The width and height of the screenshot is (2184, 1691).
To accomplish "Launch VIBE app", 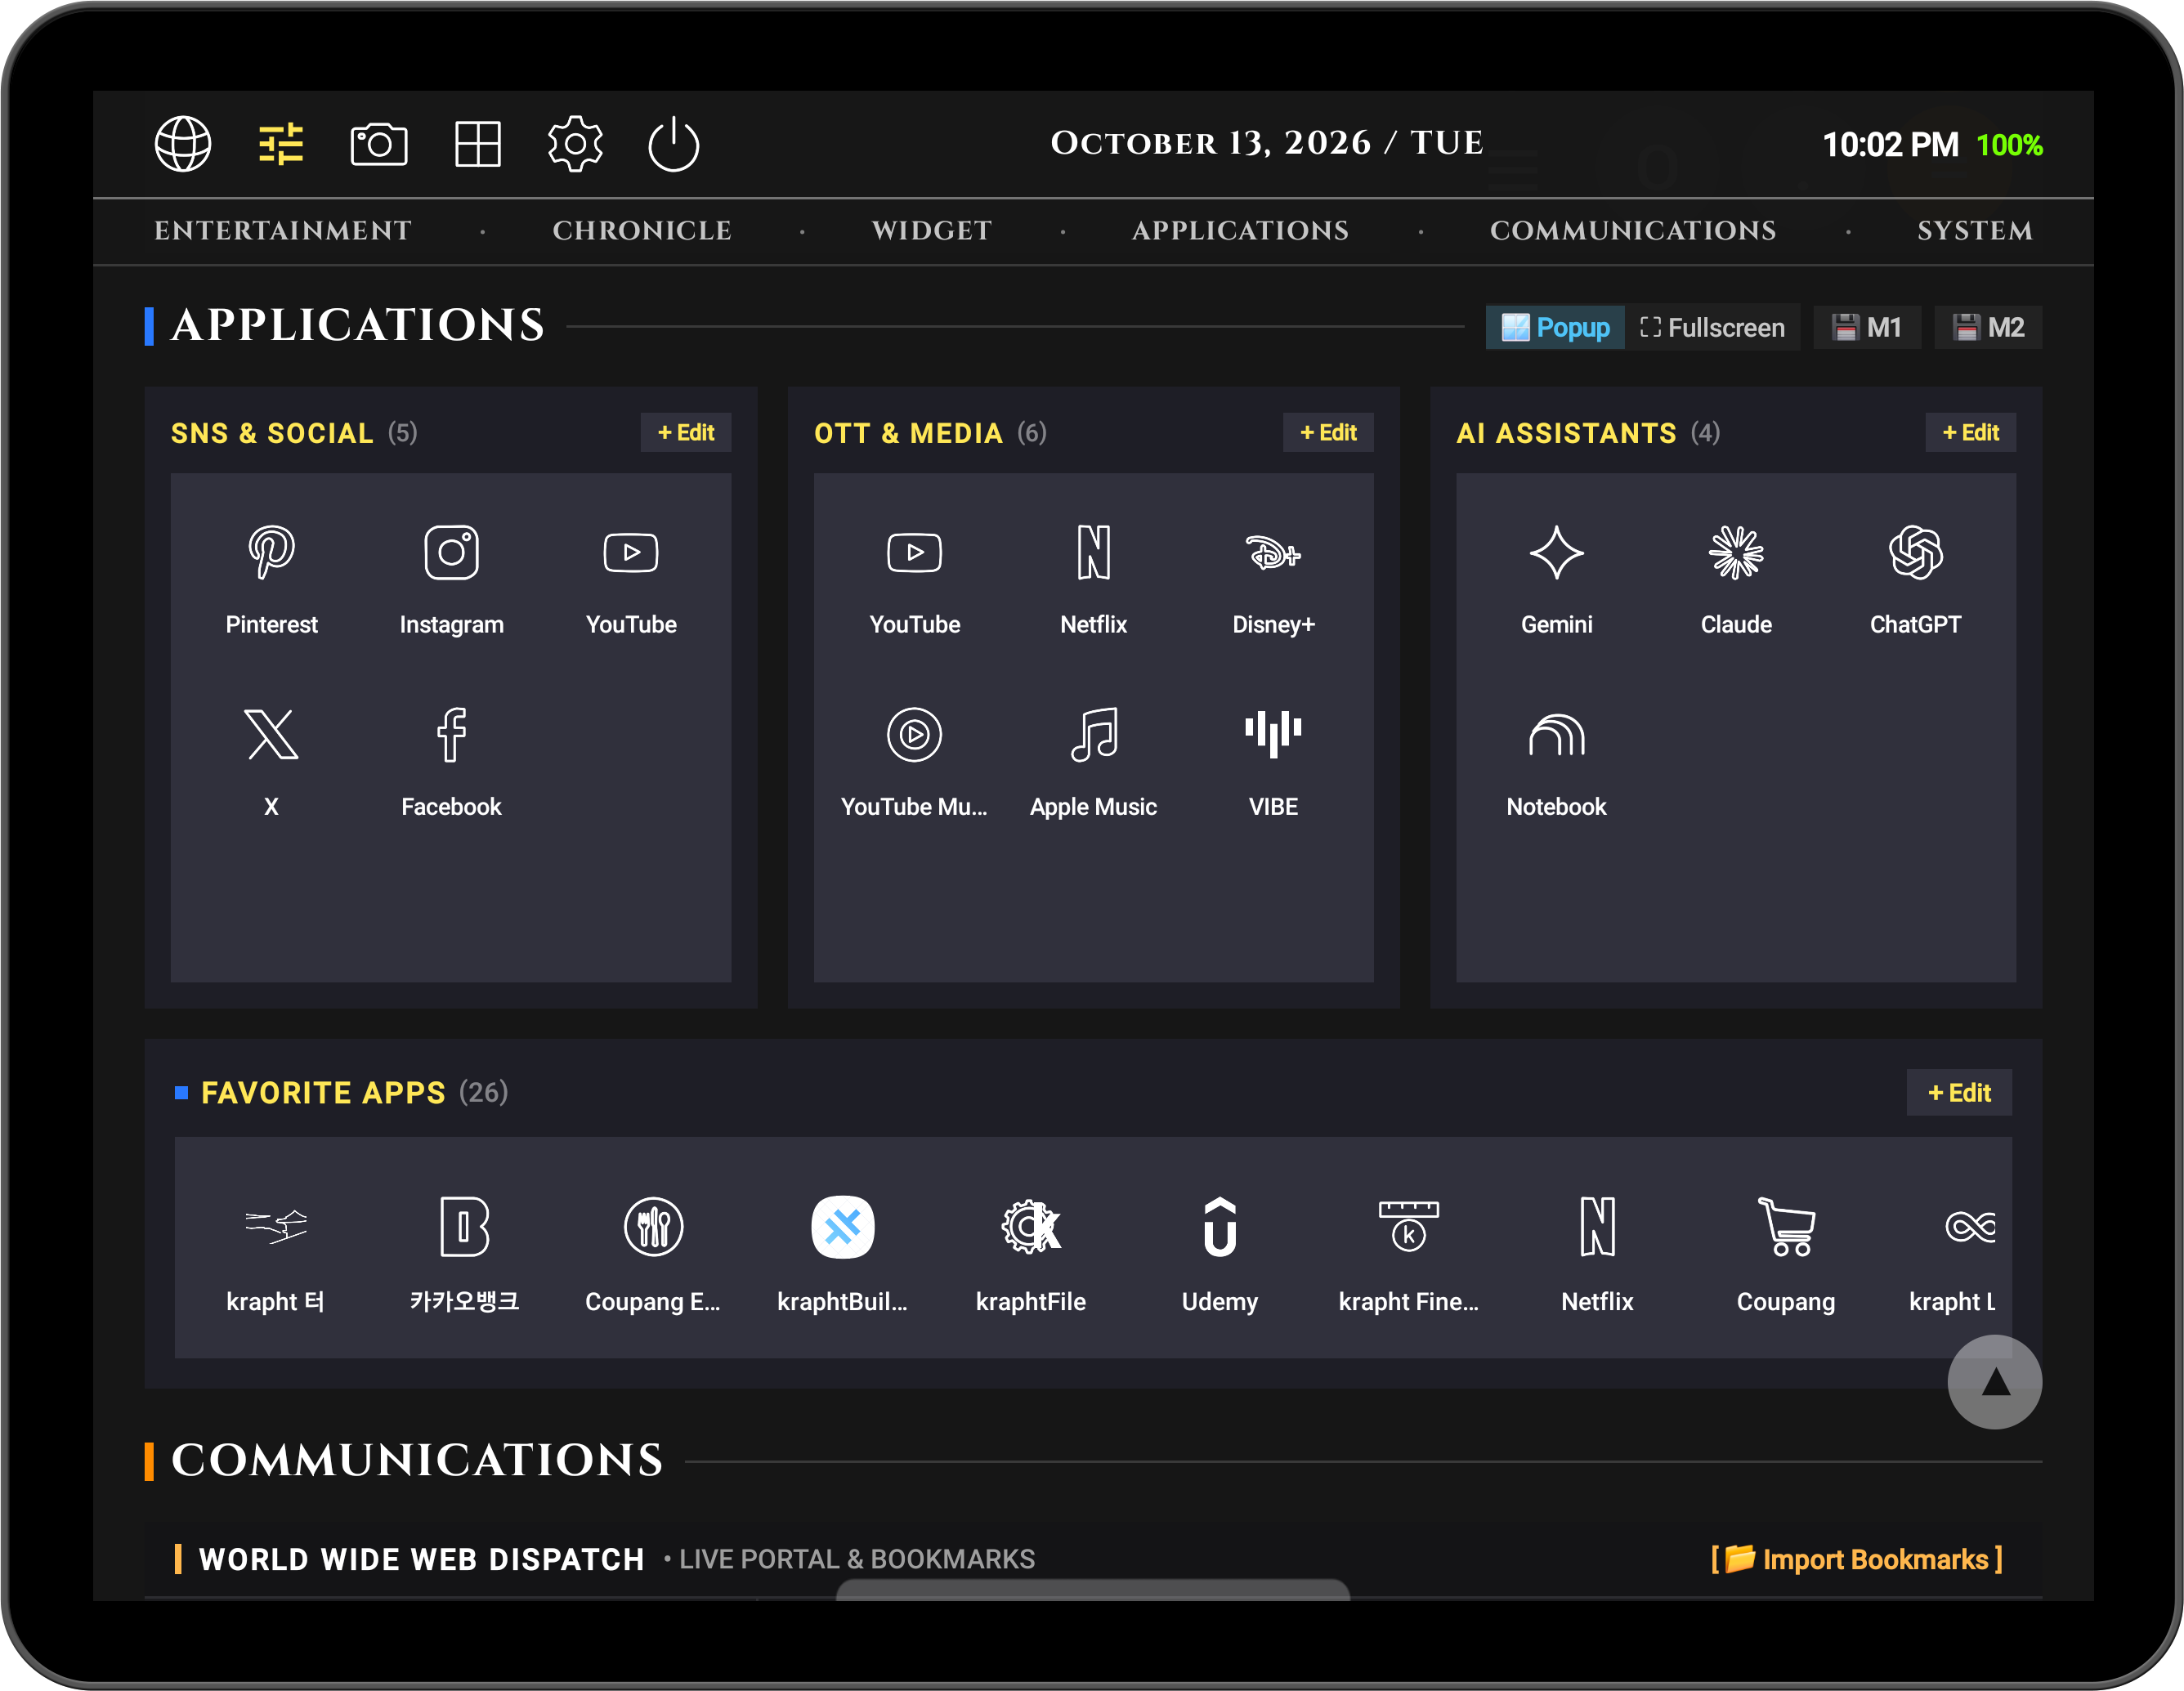I will coord(1273,762).
